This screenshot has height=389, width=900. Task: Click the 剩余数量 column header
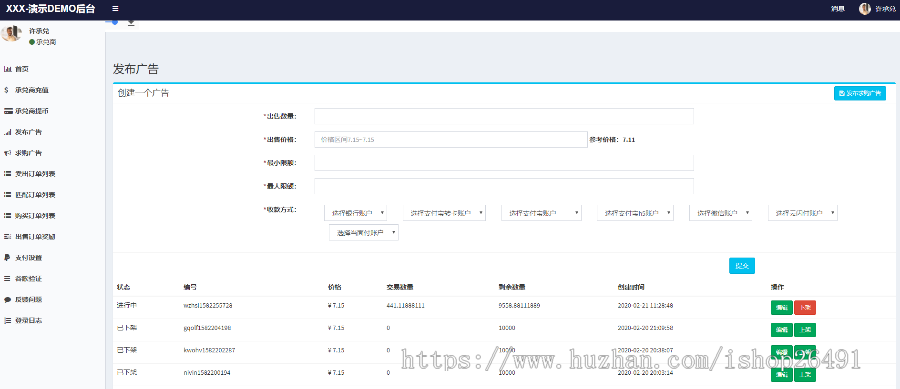[x=513, y=286]
